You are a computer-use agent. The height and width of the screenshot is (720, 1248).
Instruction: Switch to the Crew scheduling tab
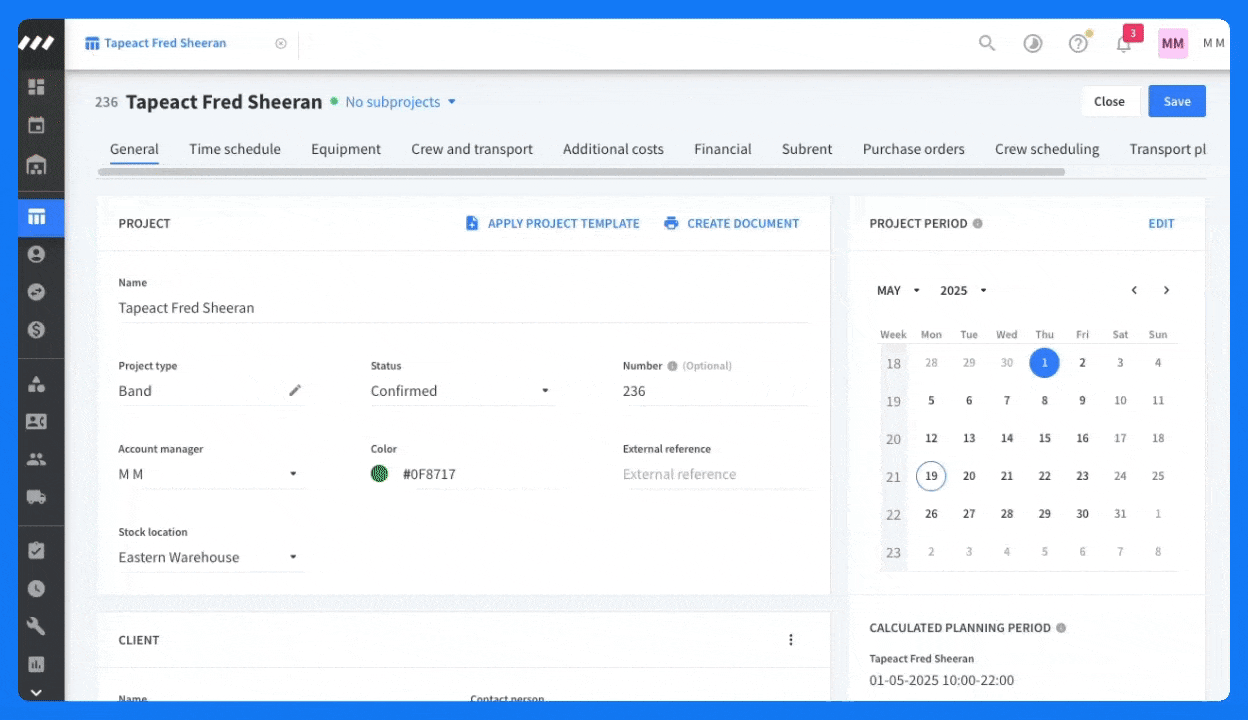1047,149
